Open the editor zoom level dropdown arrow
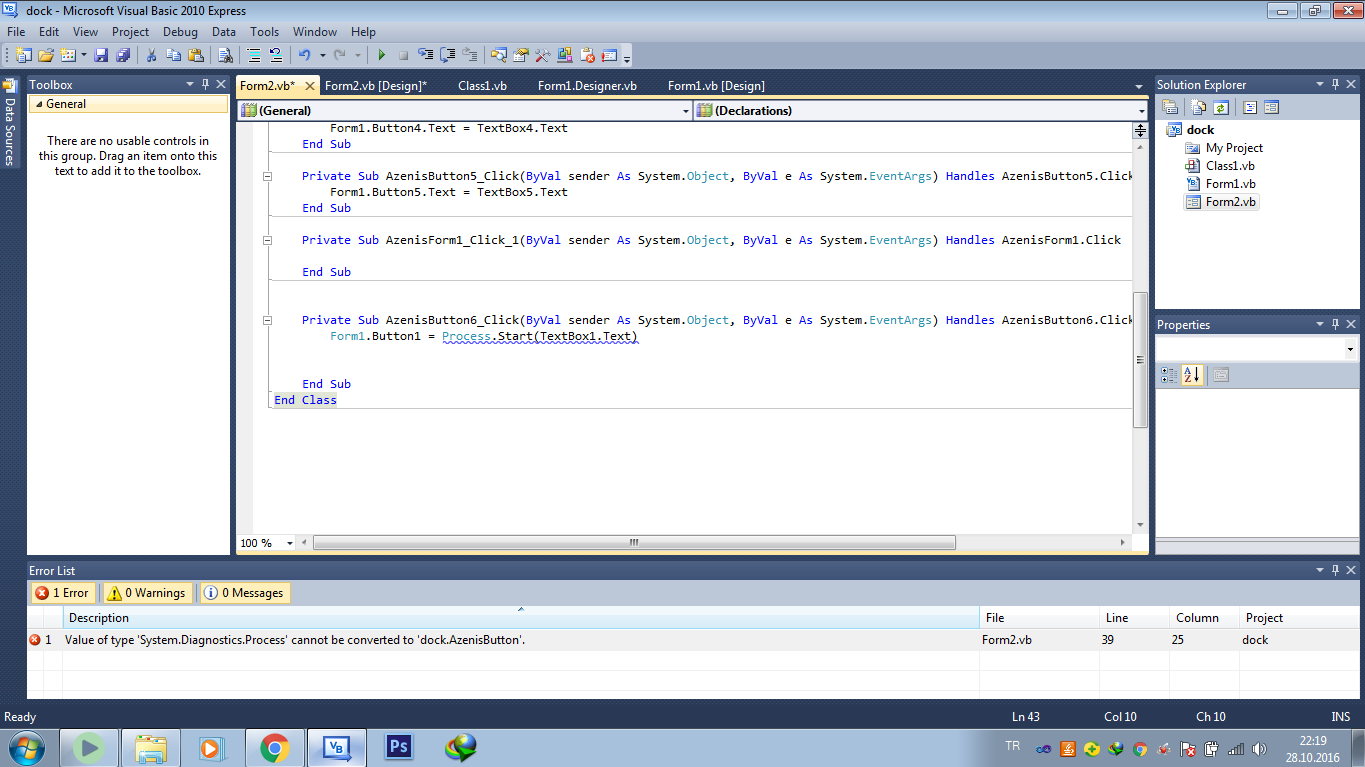The height and width of the screenshot is (767, 1365). click(x=290, y=543)
